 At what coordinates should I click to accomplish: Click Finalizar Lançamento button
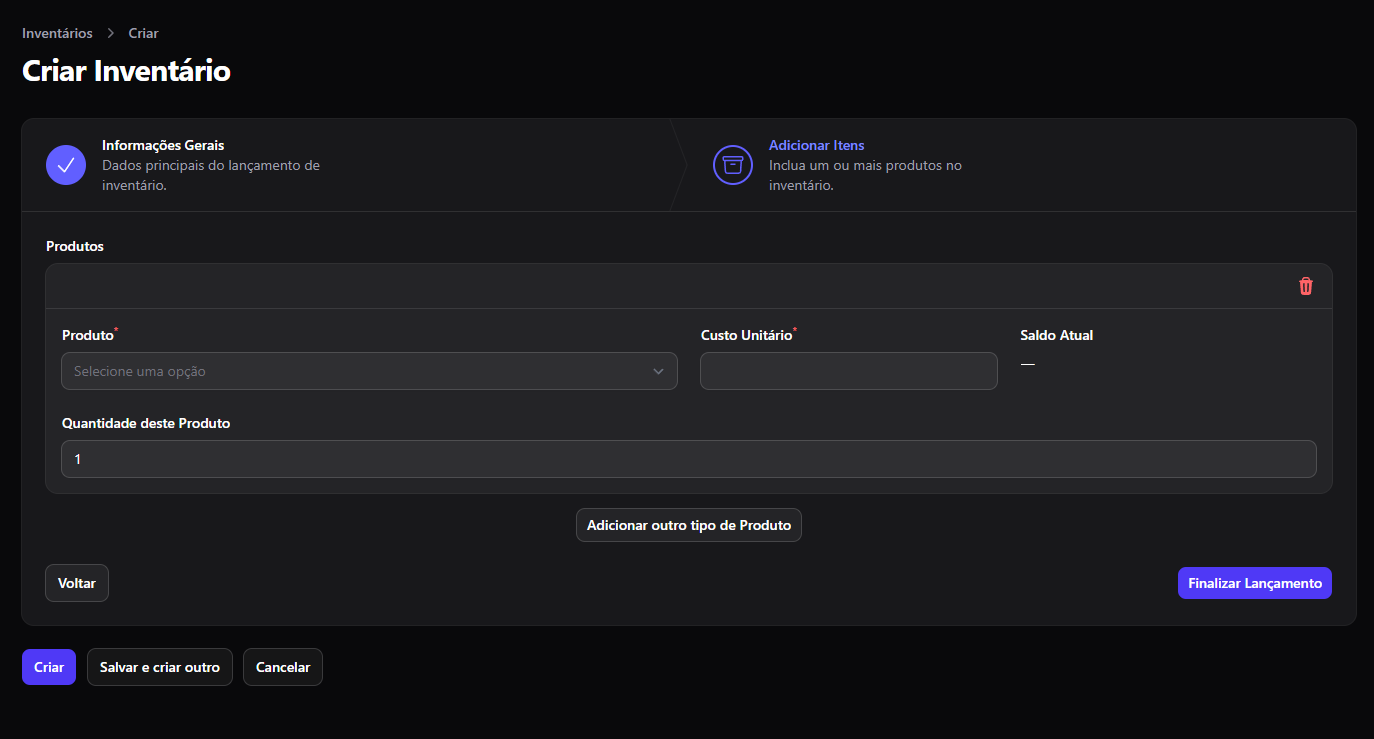(x=1255, y=583)
